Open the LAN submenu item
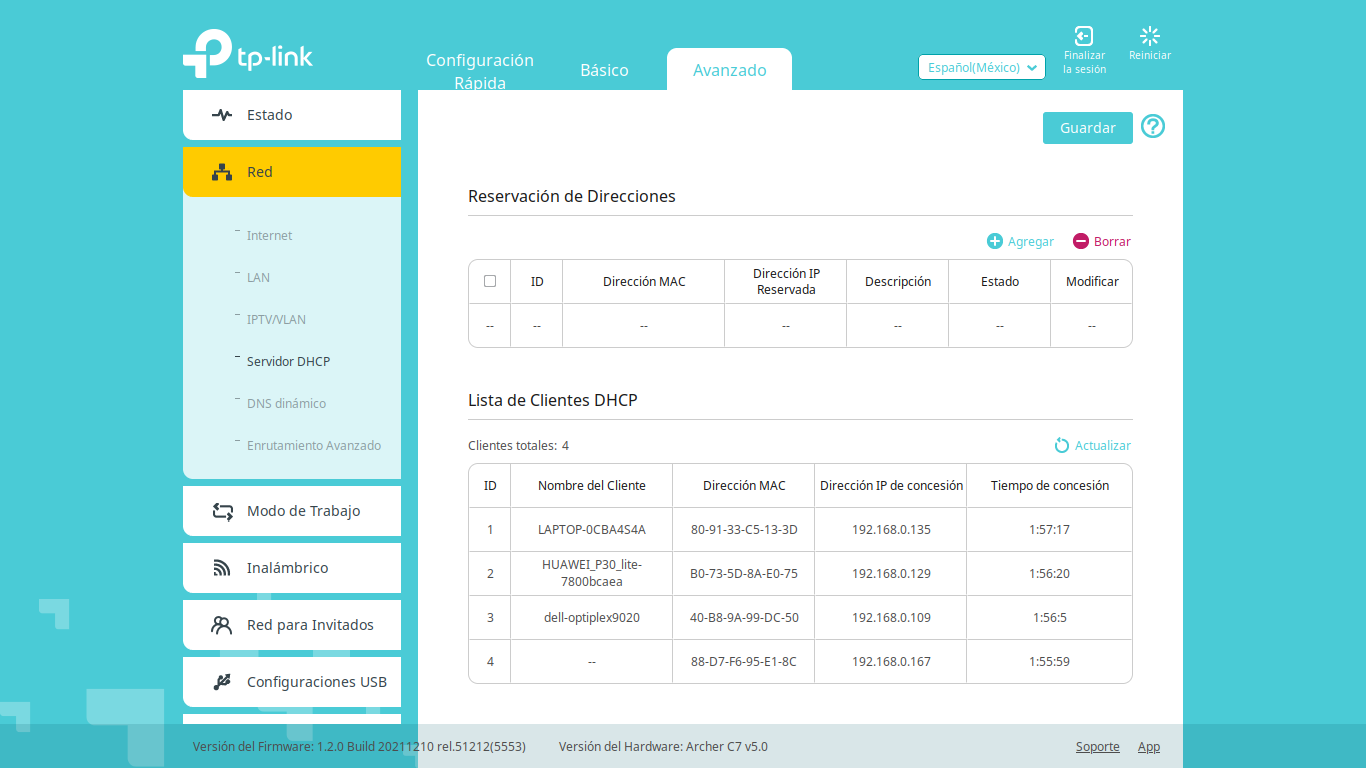The width and height of the screenshot is (1366, 768). 258,277
